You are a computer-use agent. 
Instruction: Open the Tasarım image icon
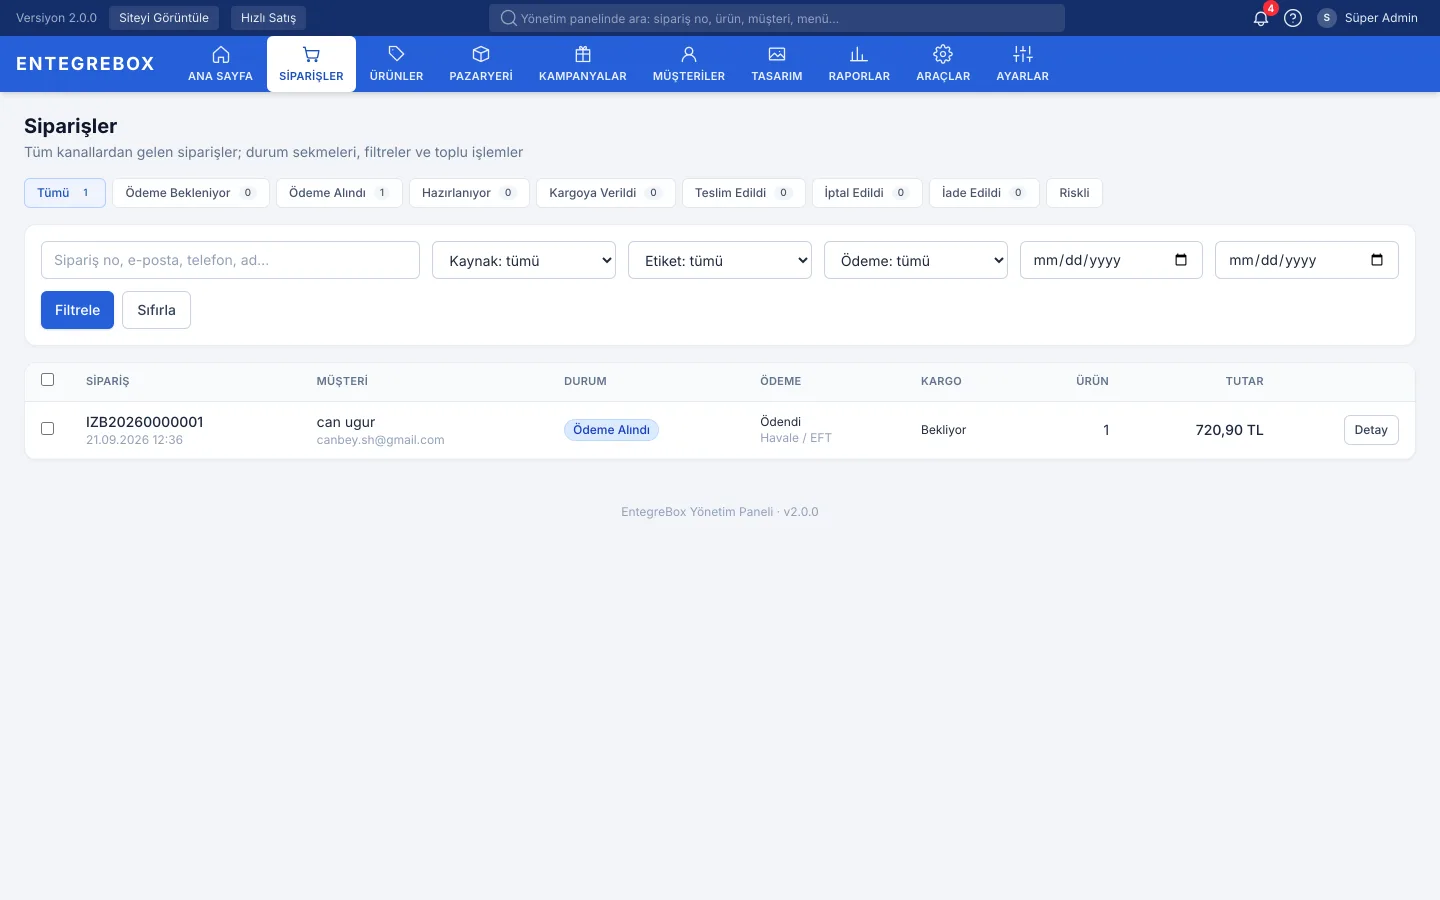tap(777, 55)
